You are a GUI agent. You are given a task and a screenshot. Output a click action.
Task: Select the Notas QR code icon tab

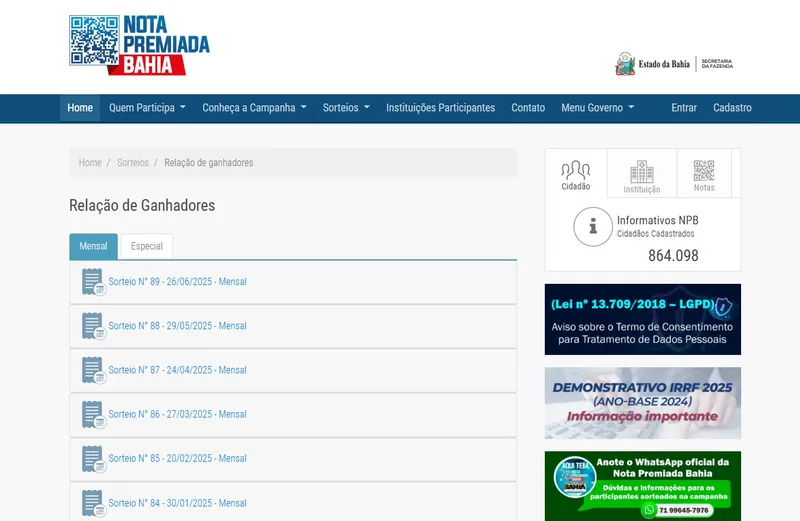pos(704,174)
